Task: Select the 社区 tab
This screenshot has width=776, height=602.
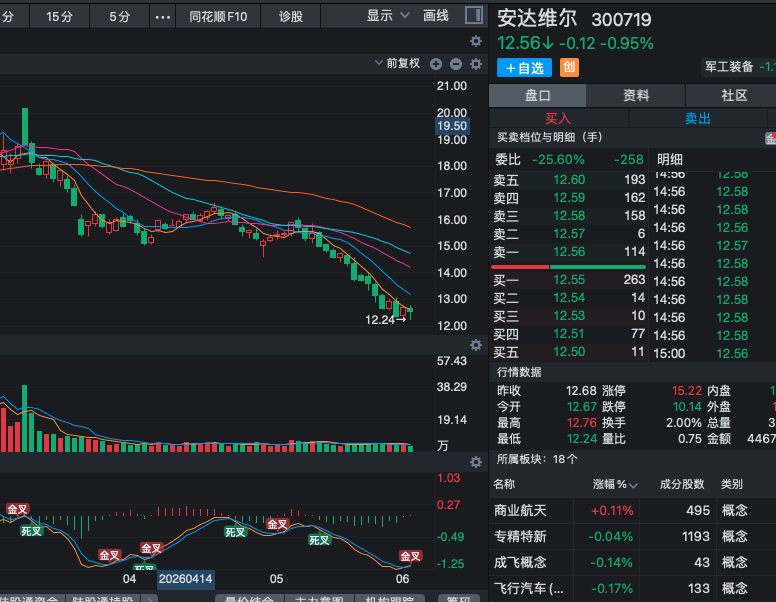Action: [733, 96]
